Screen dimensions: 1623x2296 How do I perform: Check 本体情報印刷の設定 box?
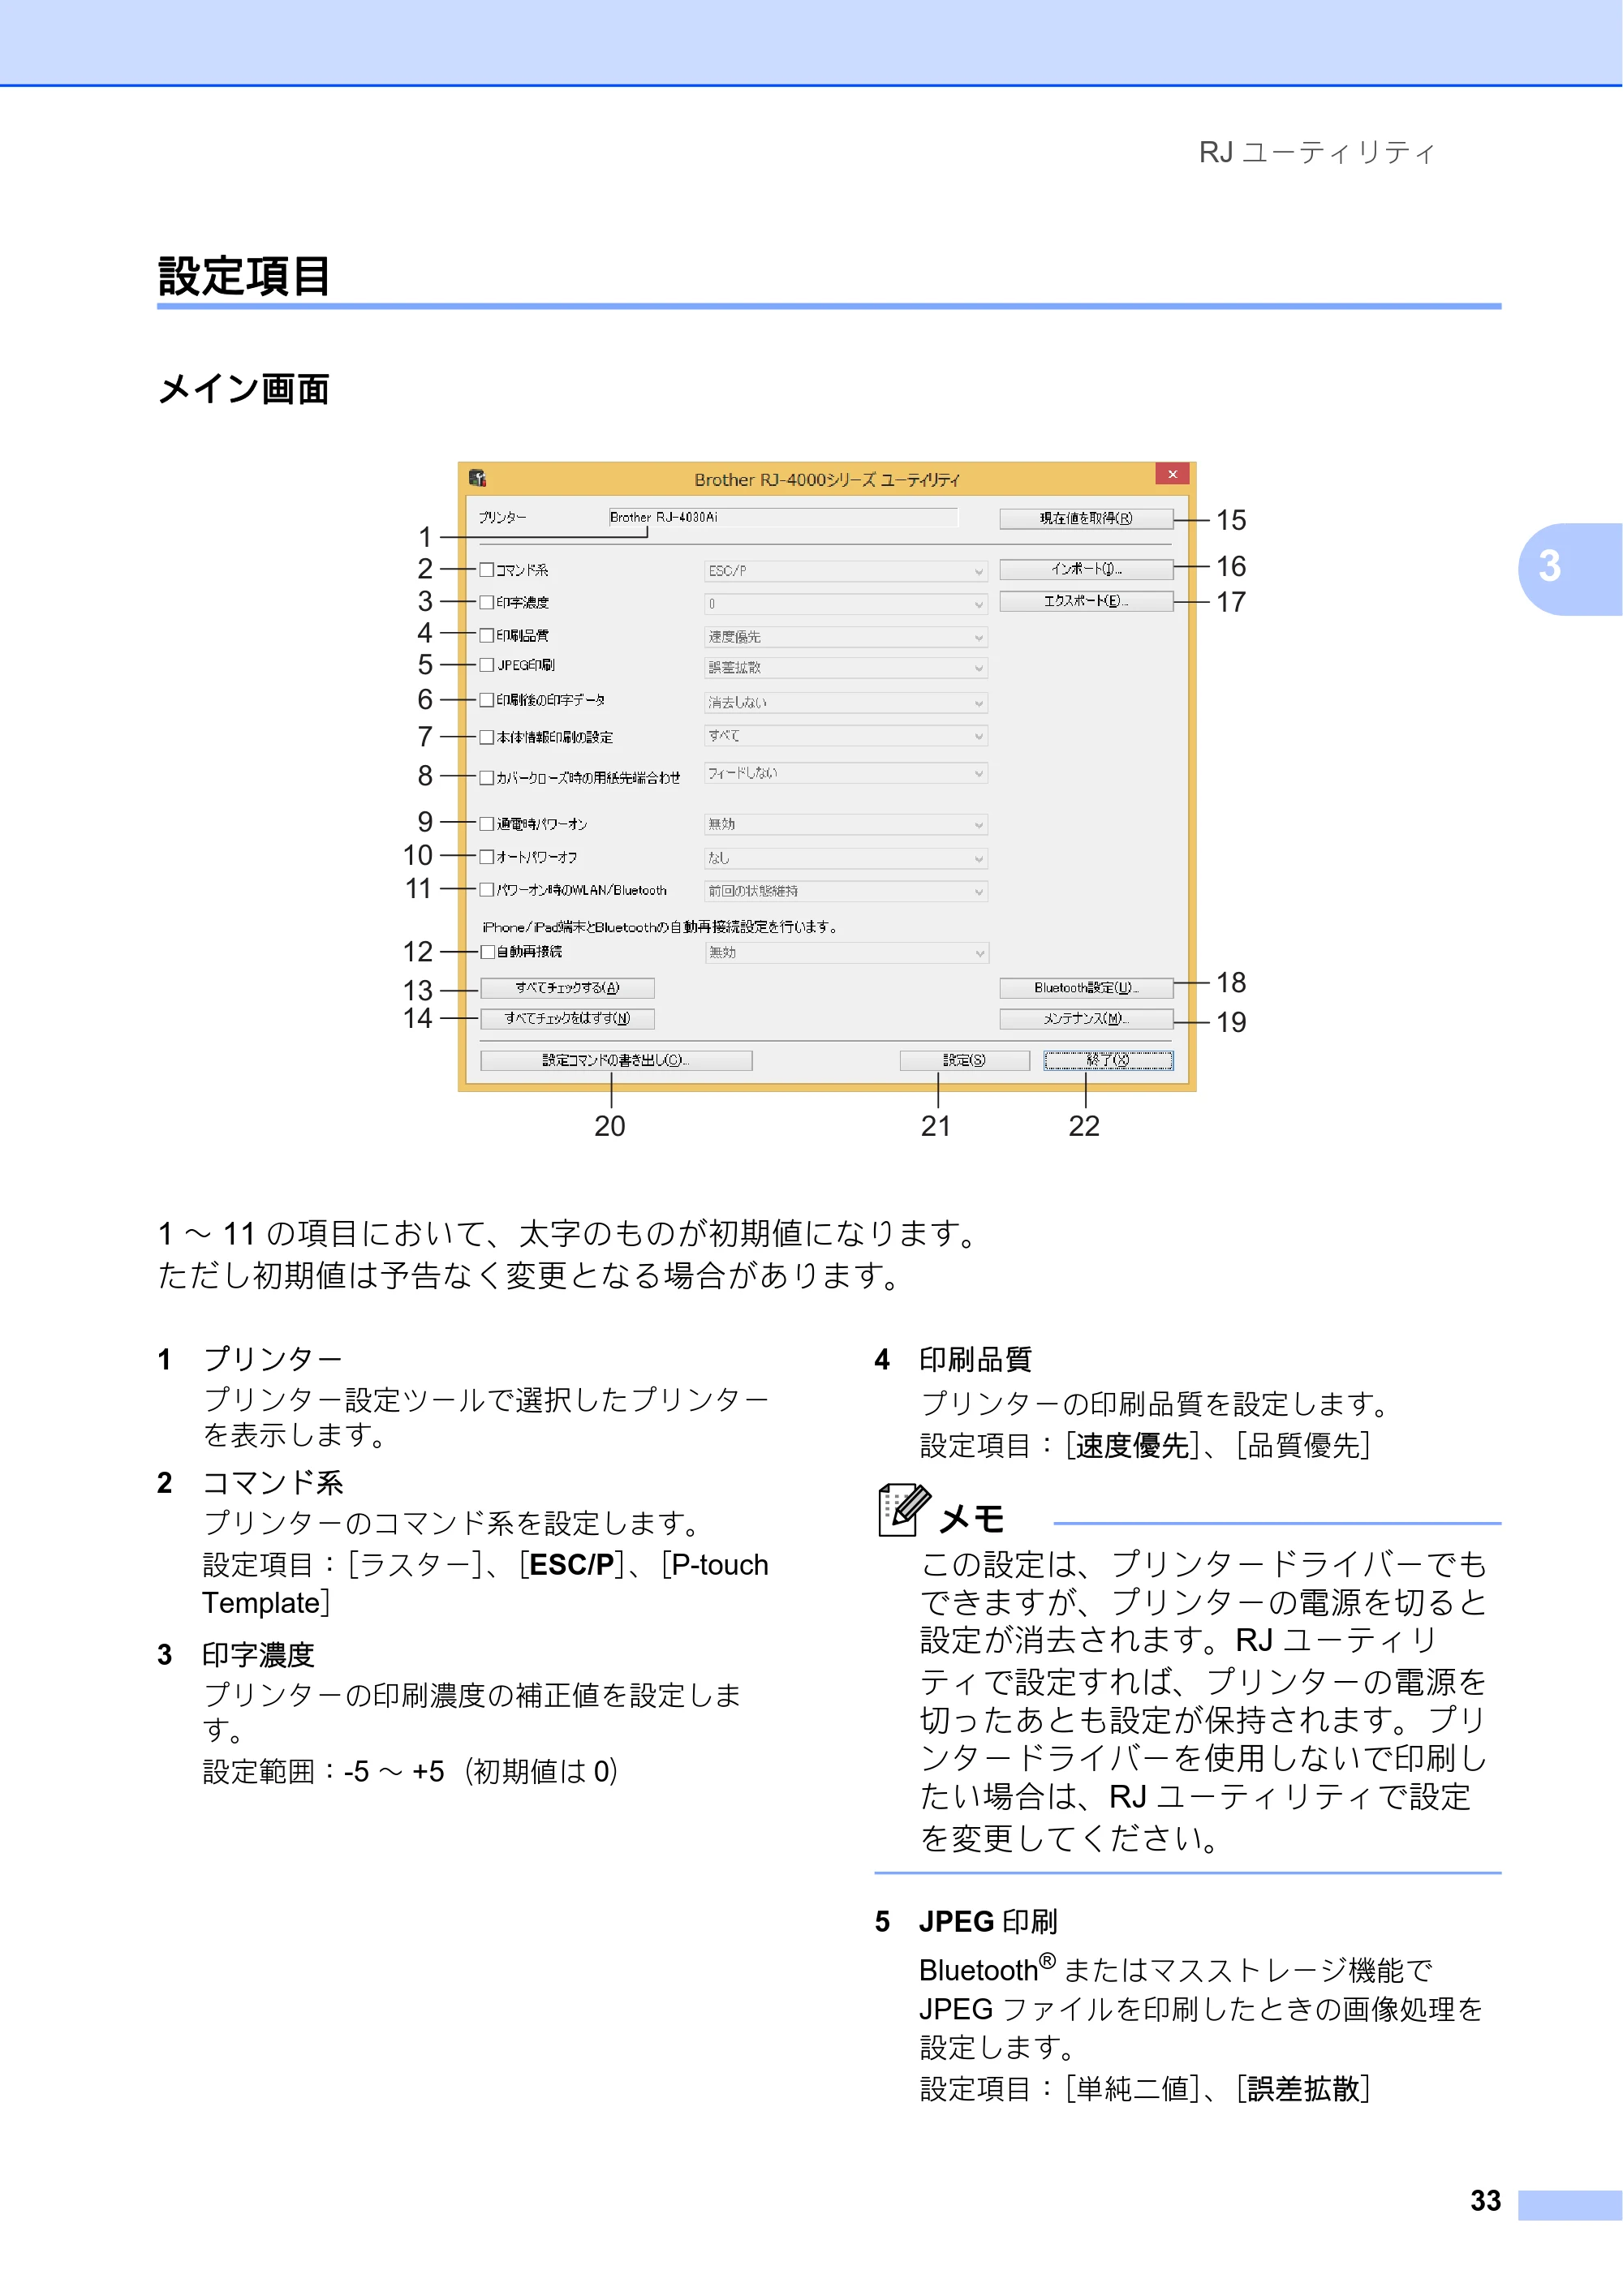pos(487,737)
